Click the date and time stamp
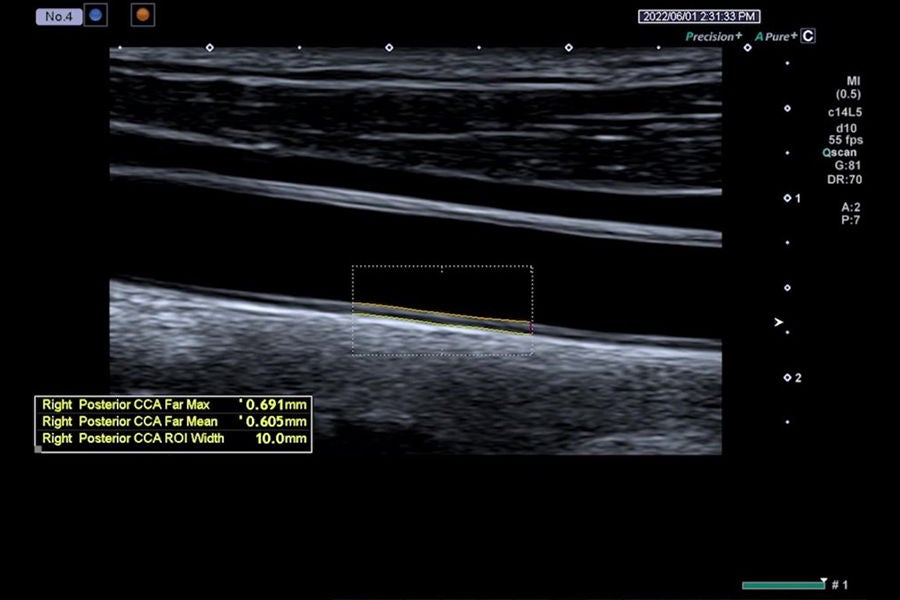The width and height of the screenshot is (900, 600). pyautogui.click(x=699, y=17)
